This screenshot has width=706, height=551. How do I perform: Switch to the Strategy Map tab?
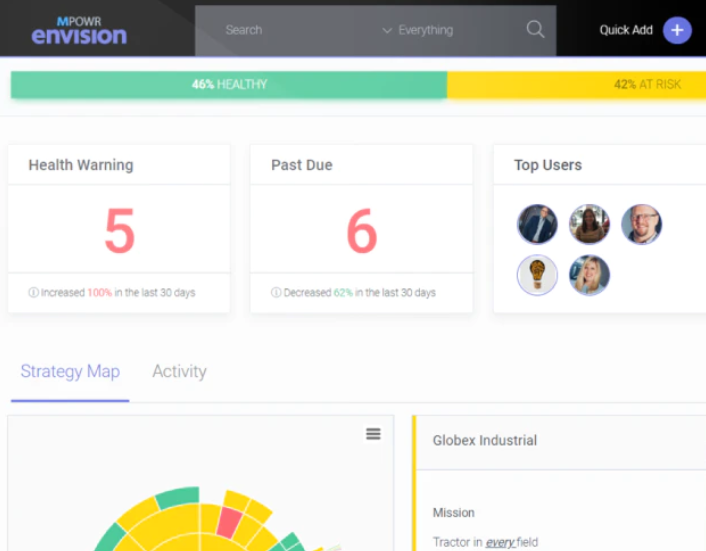point(70,372)
